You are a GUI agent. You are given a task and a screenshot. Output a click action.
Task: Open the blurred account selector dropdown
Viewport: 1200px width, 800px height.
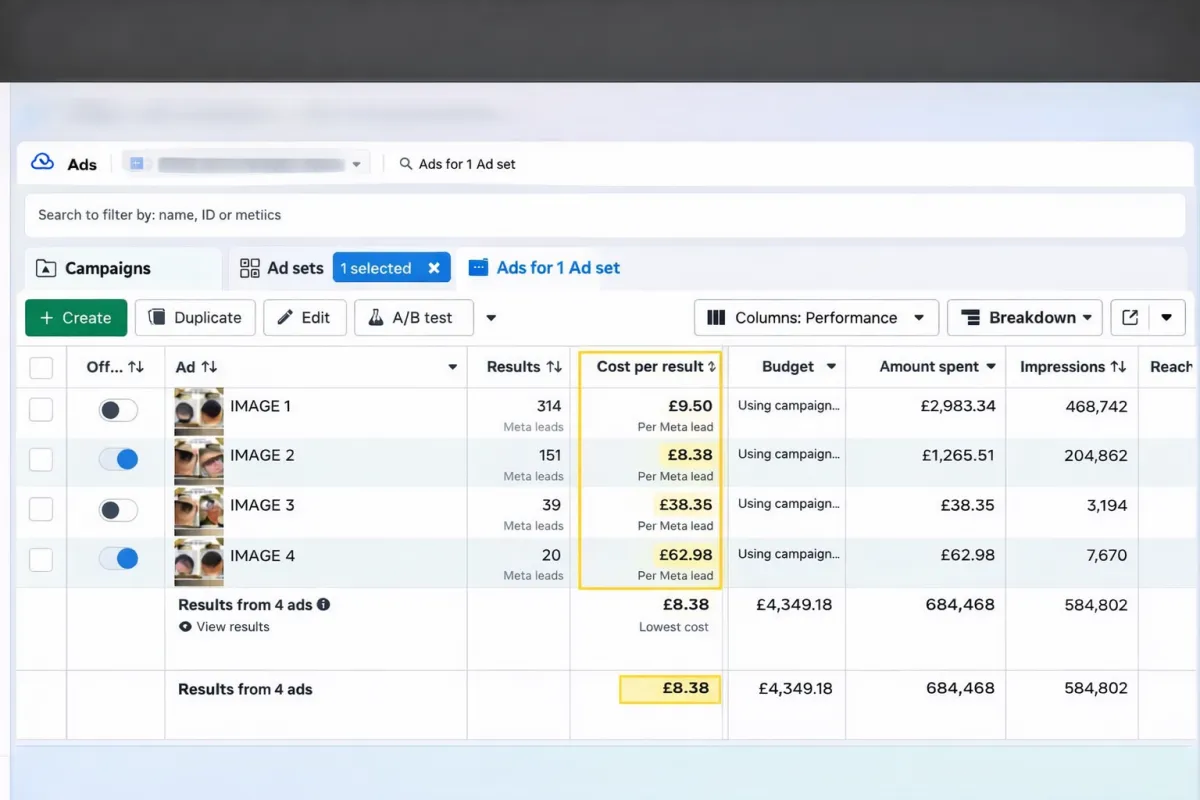click(246, 164)
